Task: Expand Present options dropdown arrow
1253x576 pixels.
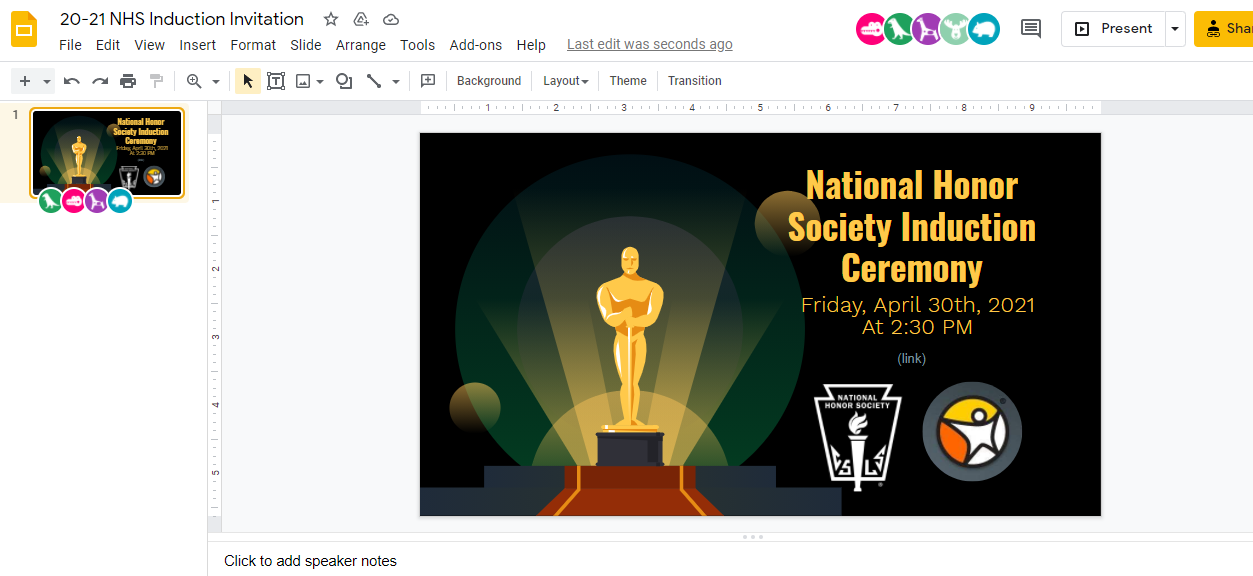Action: [x=1175, y=29]
